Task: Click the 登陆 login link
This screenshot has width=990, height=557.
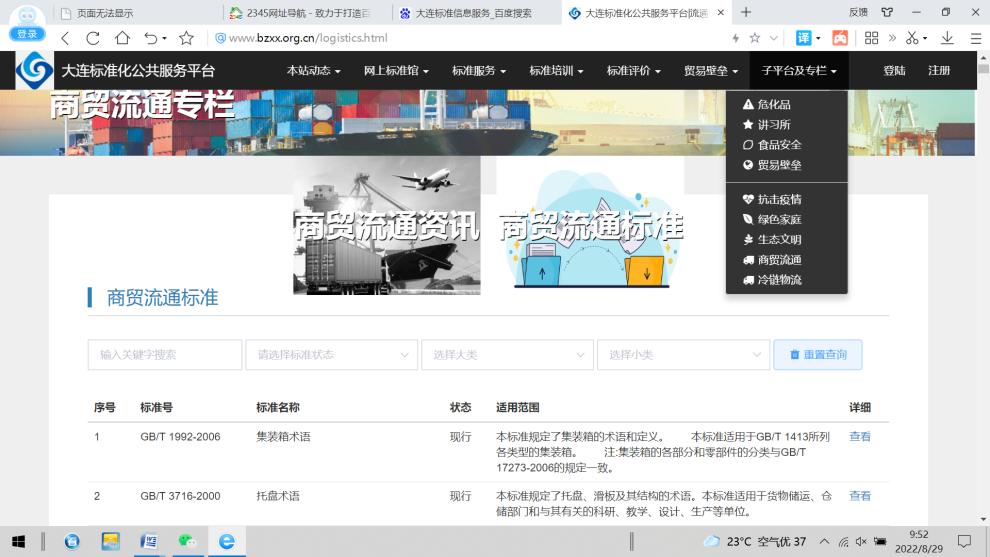Action: click(894, 71)
